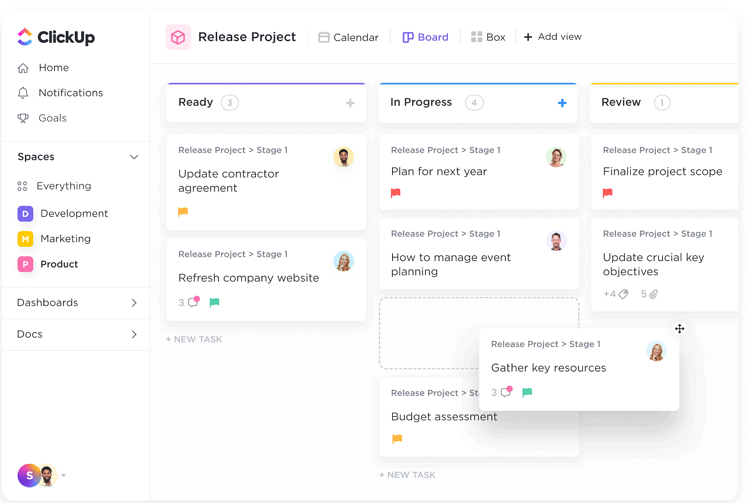This screenshot has width=755, height=503.
Task: Add task with plus in In Progress column
Action: [562, 103]
